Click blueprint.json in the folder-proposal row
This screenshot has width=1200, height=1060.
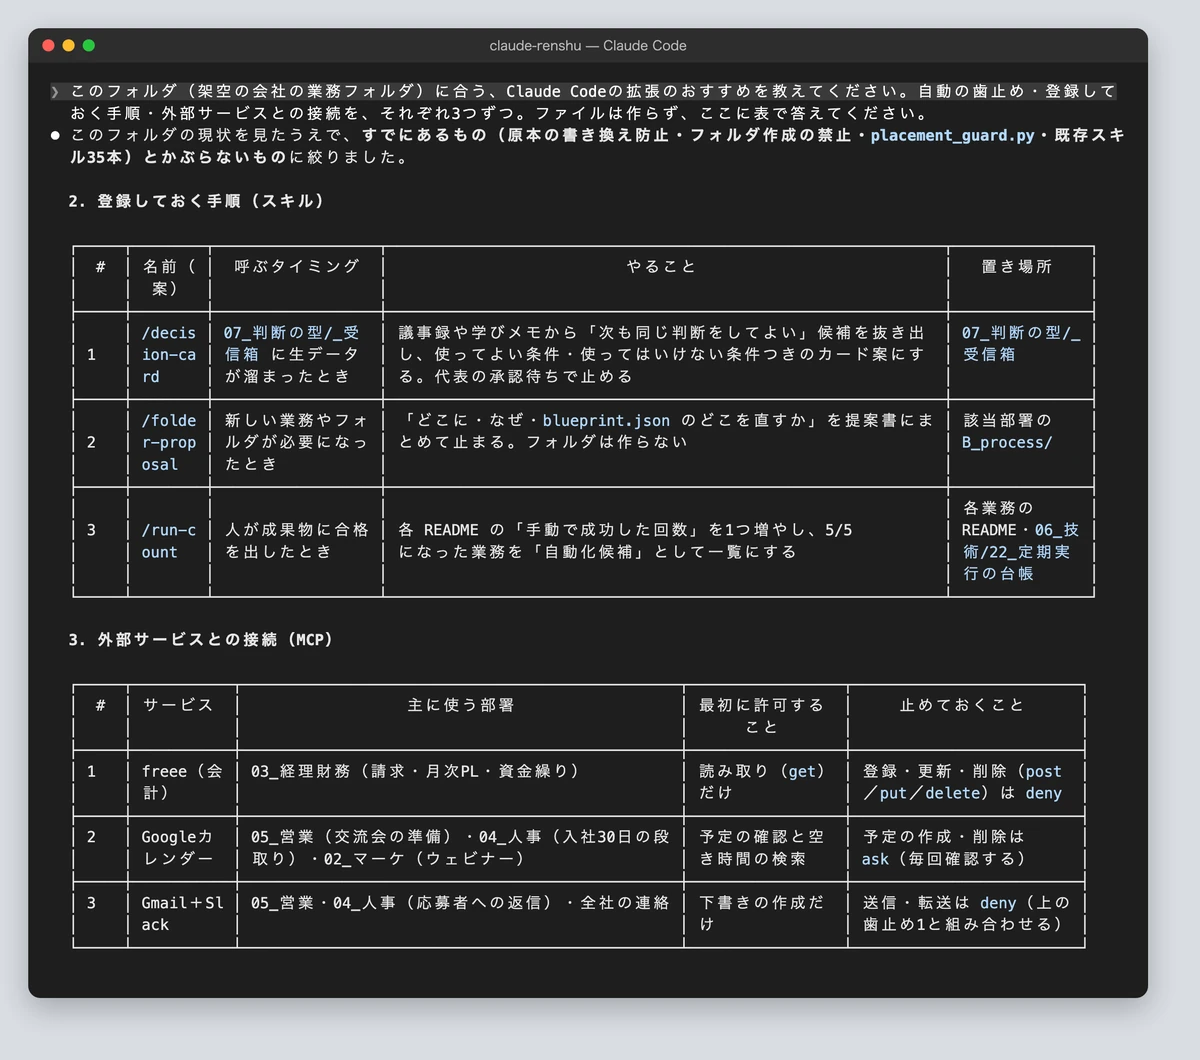[606, 421]
